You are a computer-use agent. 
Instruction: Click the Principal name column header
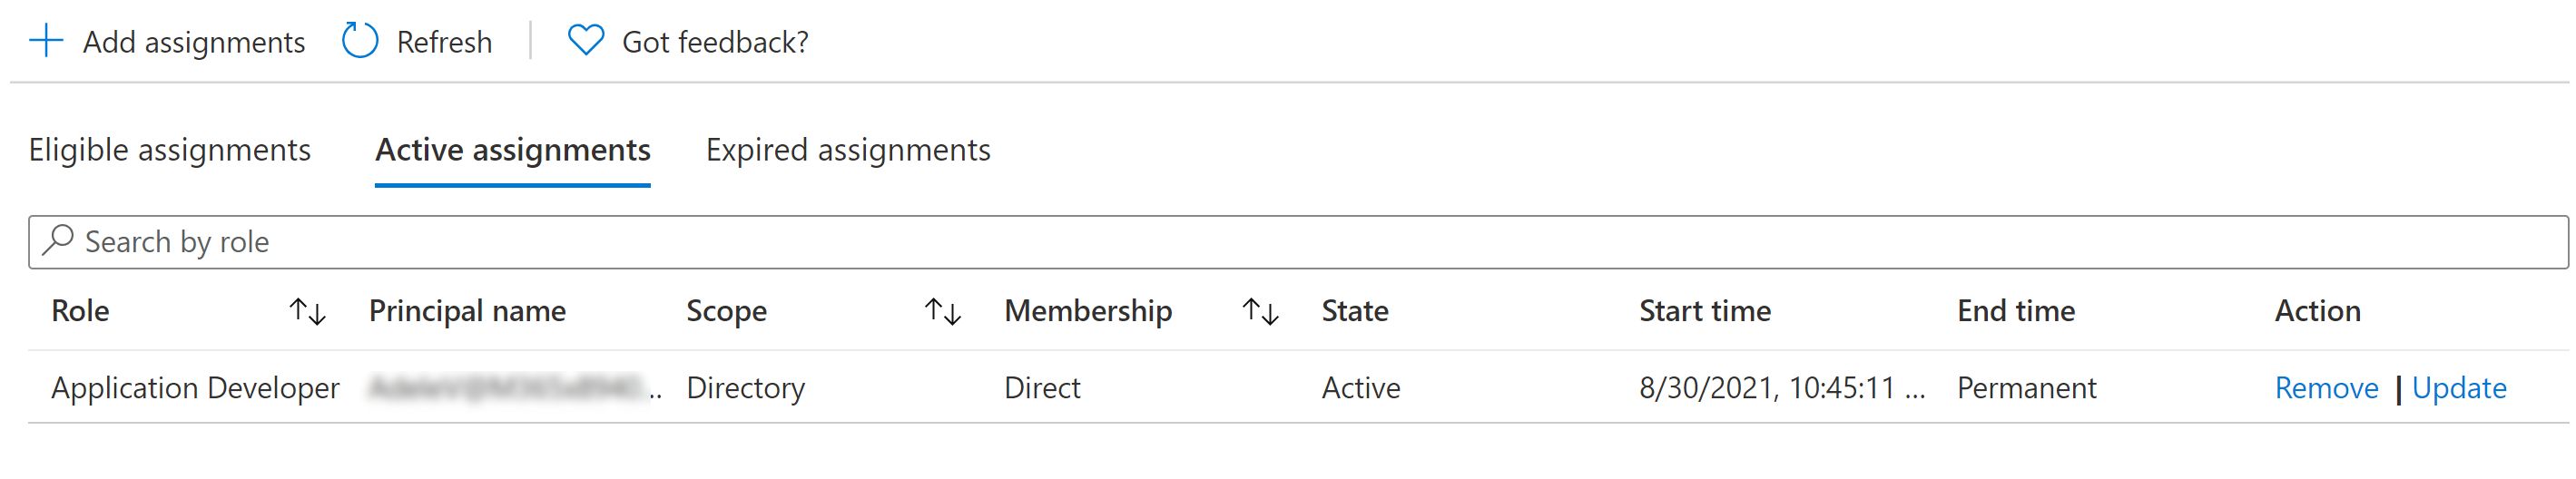click(x=467, y=311)
